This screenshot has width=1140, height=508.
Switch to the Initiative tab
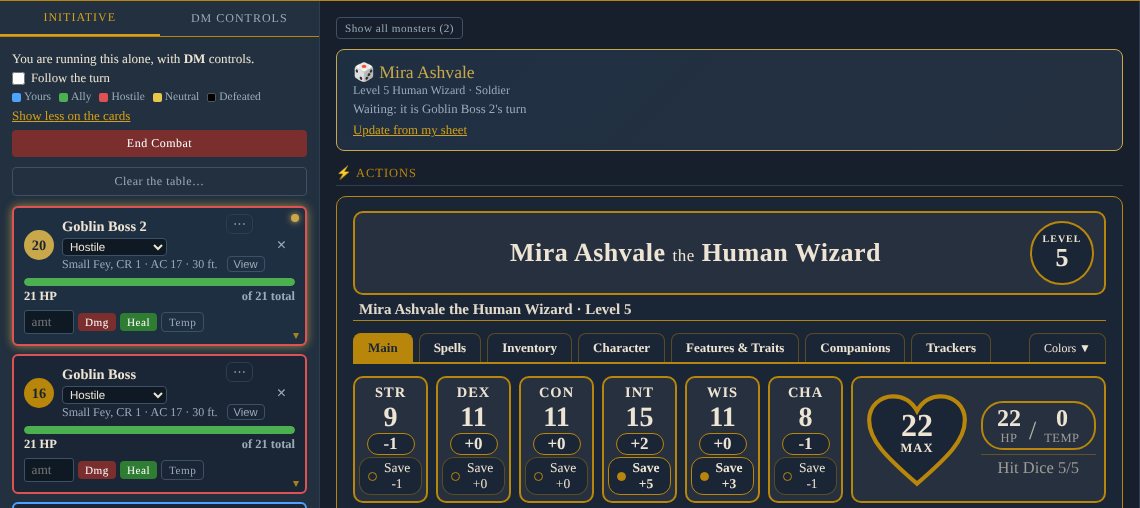click(79, 17)
